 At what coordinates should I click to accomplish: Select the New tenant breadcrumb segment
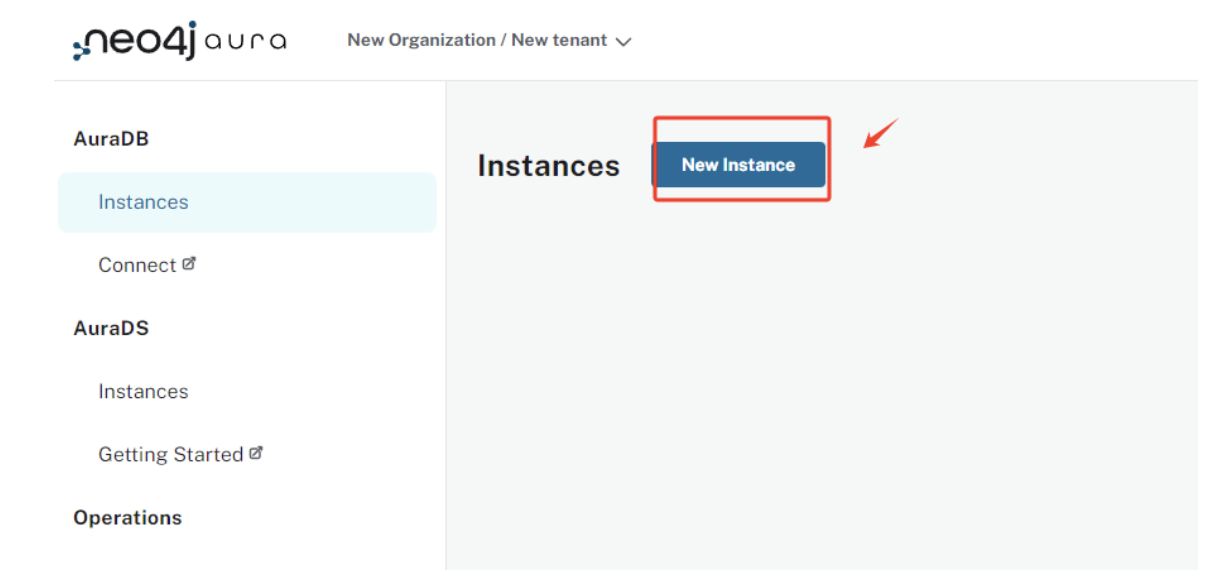[559, 41]
